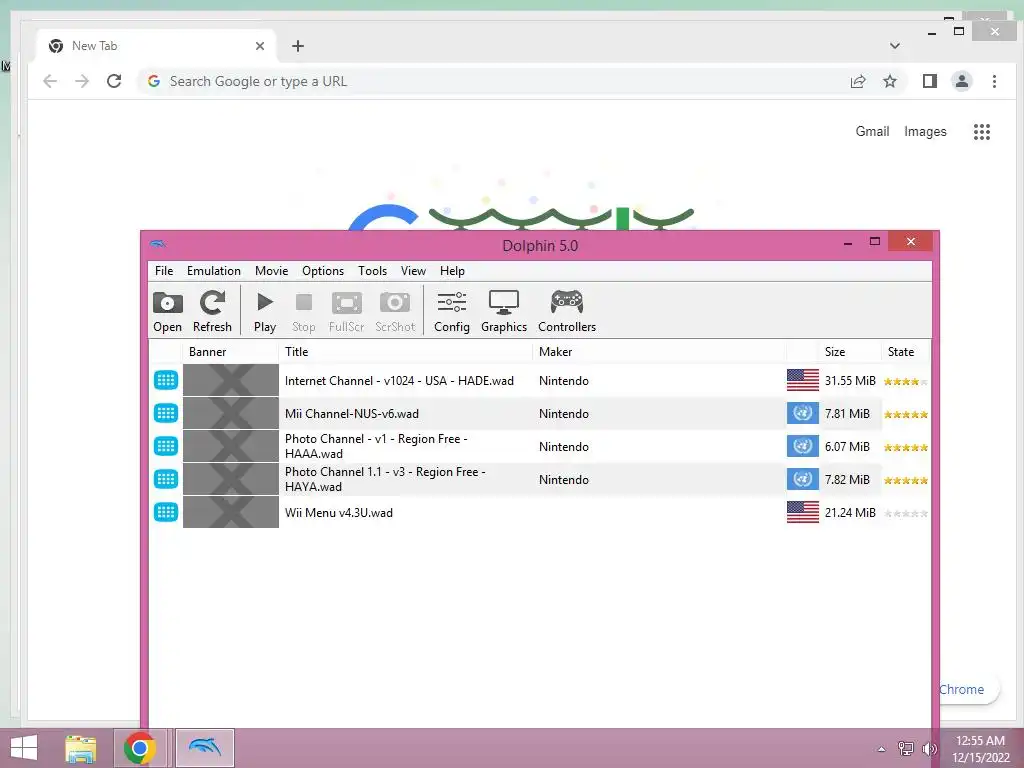Click the region-free flag for Photo Channel 1.1
Screen dimensions: 1024x768
pyautogui.click(x=803, y=479)
